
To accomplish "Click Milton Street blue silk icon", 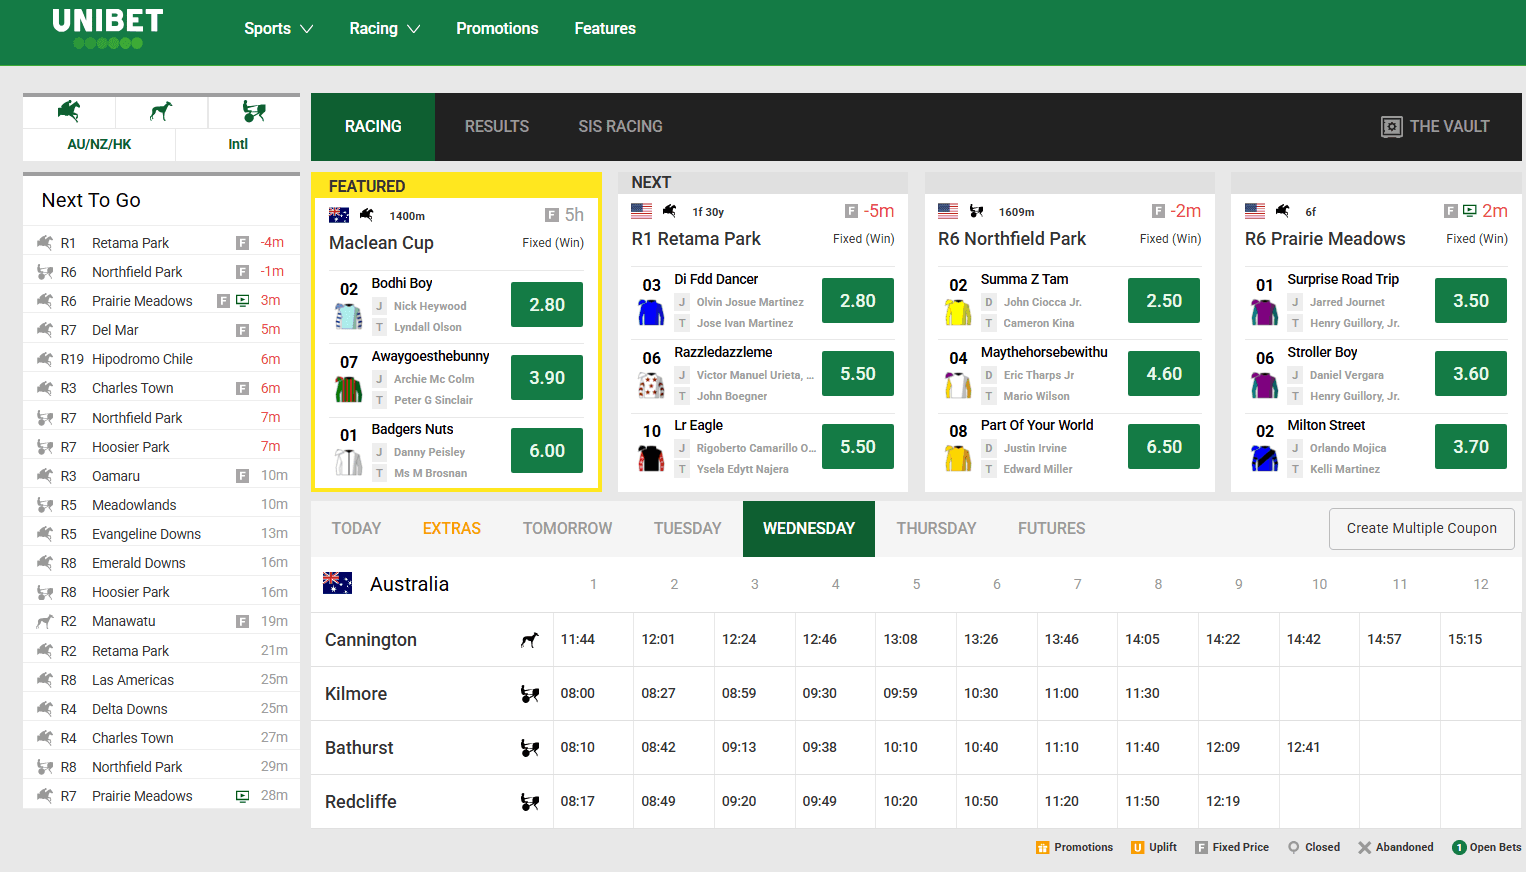I will tap(1265, 458).
